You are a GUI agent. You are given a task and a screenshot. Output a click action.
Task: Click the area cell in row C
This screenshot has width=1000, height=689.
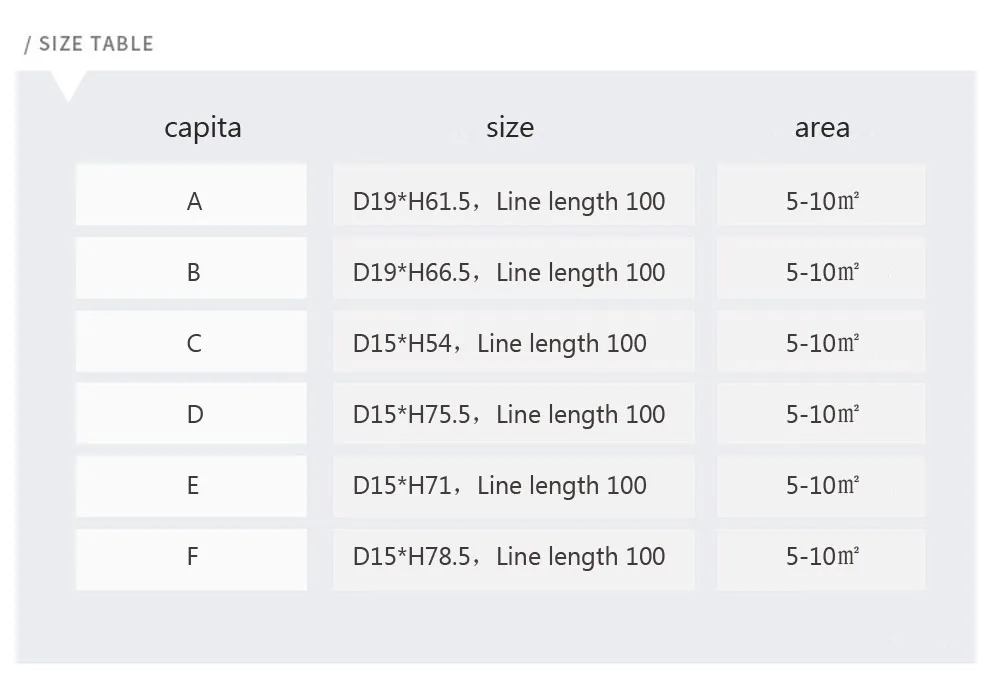pos(822,343)
